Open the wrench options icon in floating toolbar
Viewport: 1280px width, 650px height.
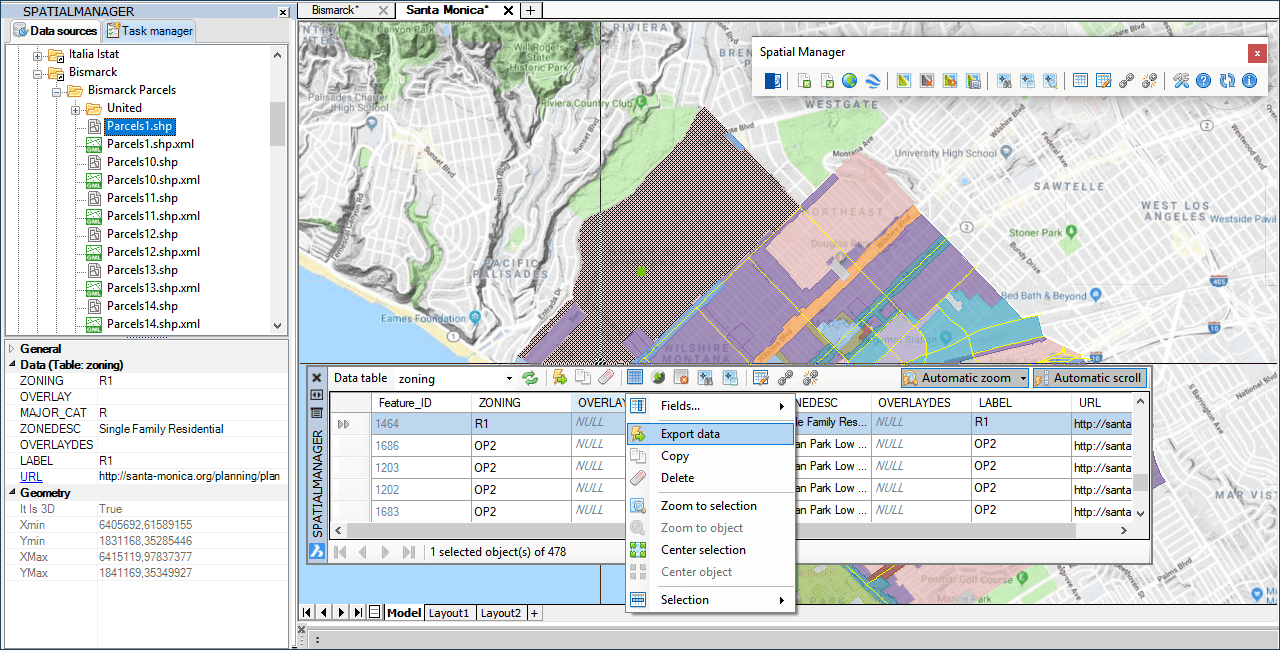(1181, 81)
